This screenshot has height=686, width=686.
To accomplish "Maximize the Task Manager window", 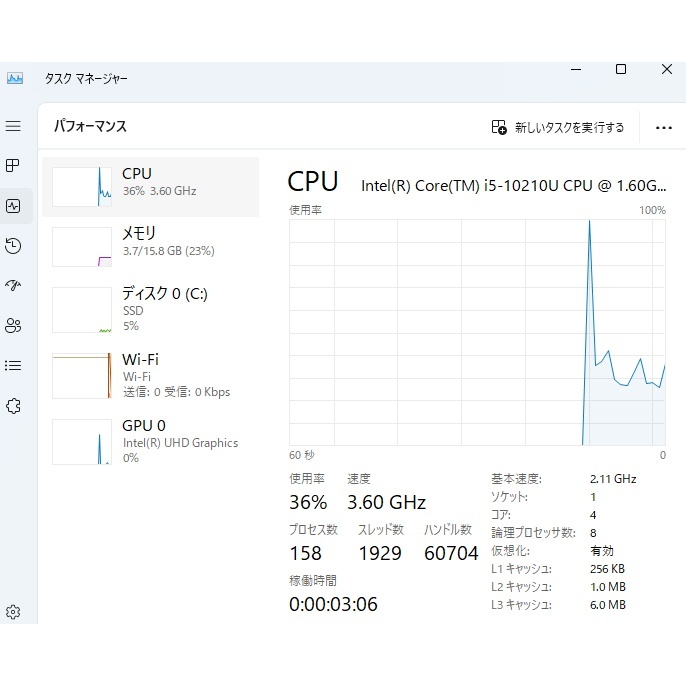I will click(621, 69).
